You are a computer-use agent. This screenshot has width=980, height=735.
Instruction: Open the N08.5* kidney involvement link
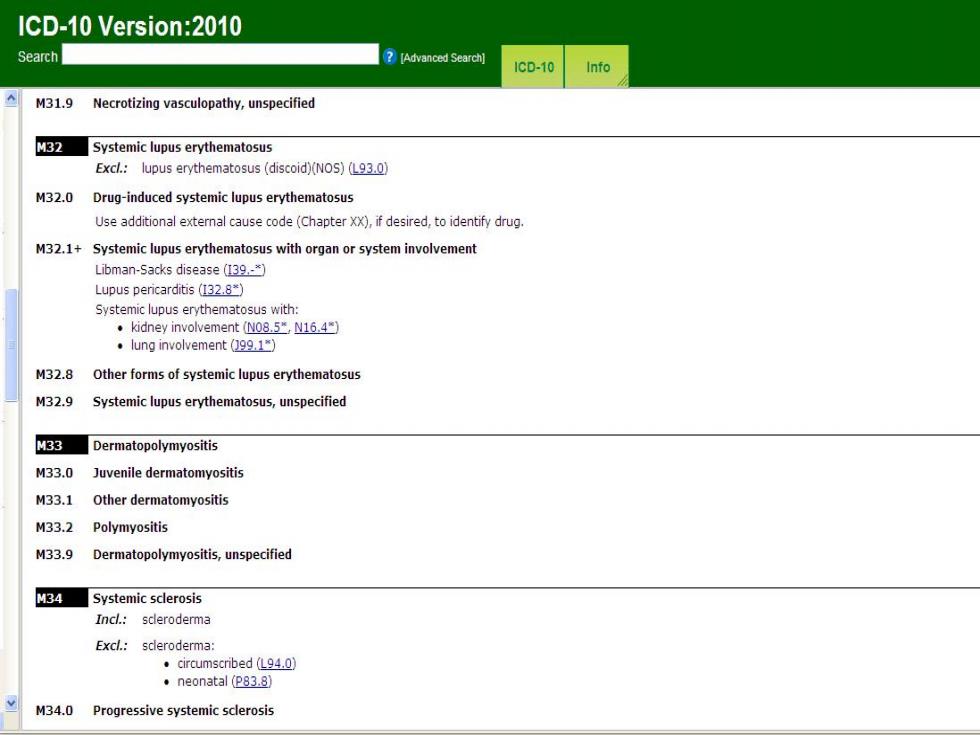click(266, 327)
